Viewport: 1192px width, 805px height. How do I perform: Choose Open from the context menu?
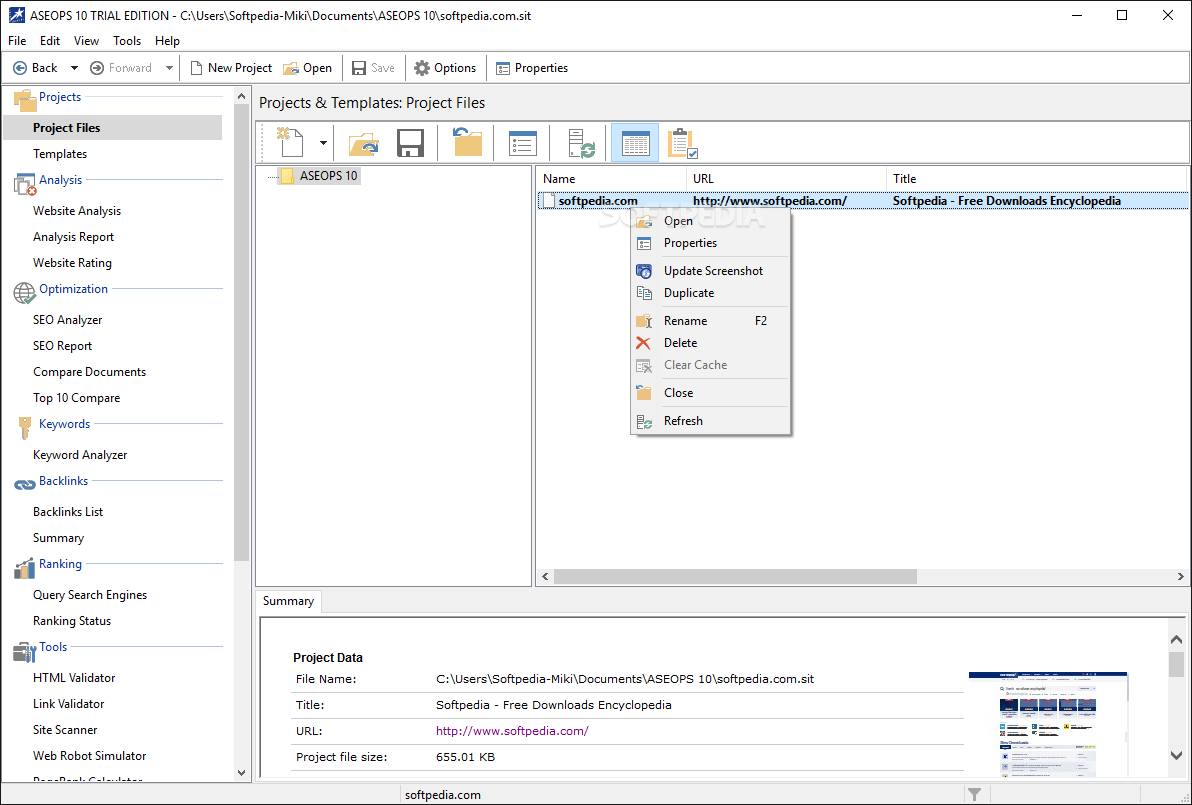pyautogui.click(x=711, y=221)
